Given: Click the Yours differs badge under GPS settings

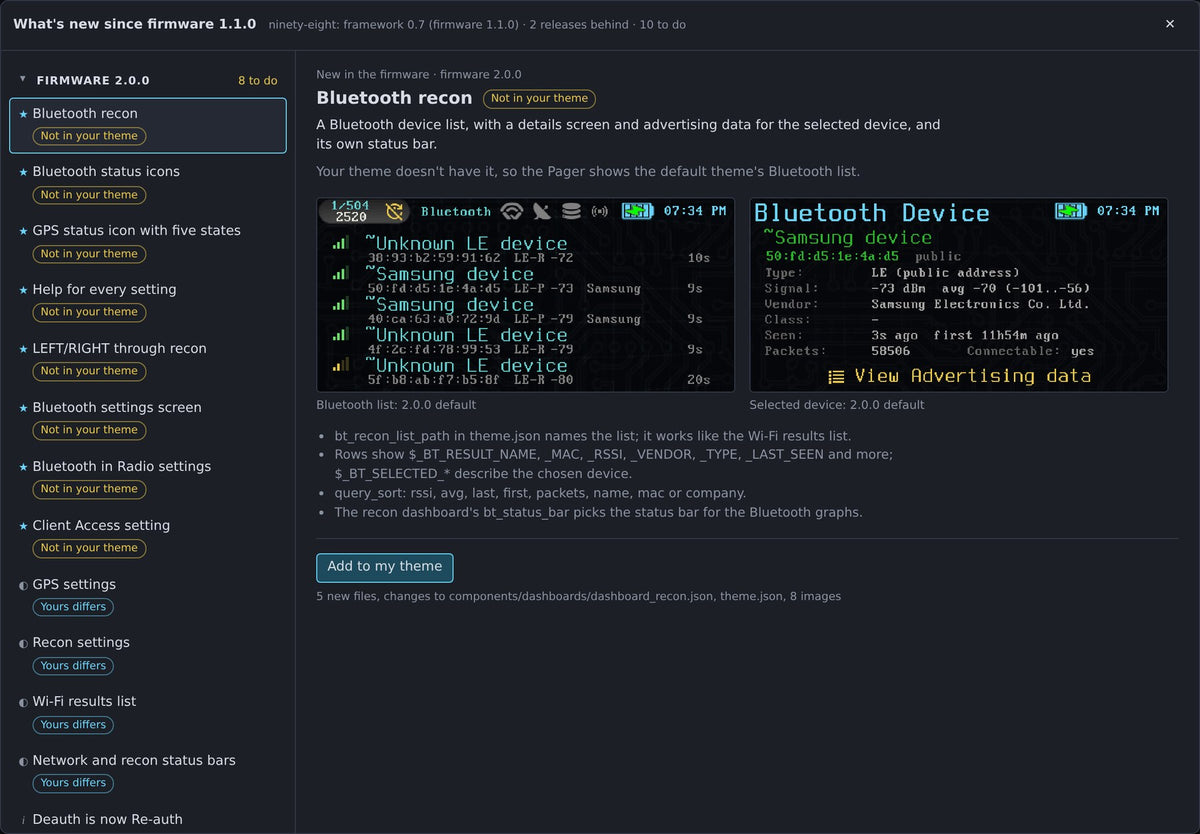Looking at the screenshot, I should 73,607.
